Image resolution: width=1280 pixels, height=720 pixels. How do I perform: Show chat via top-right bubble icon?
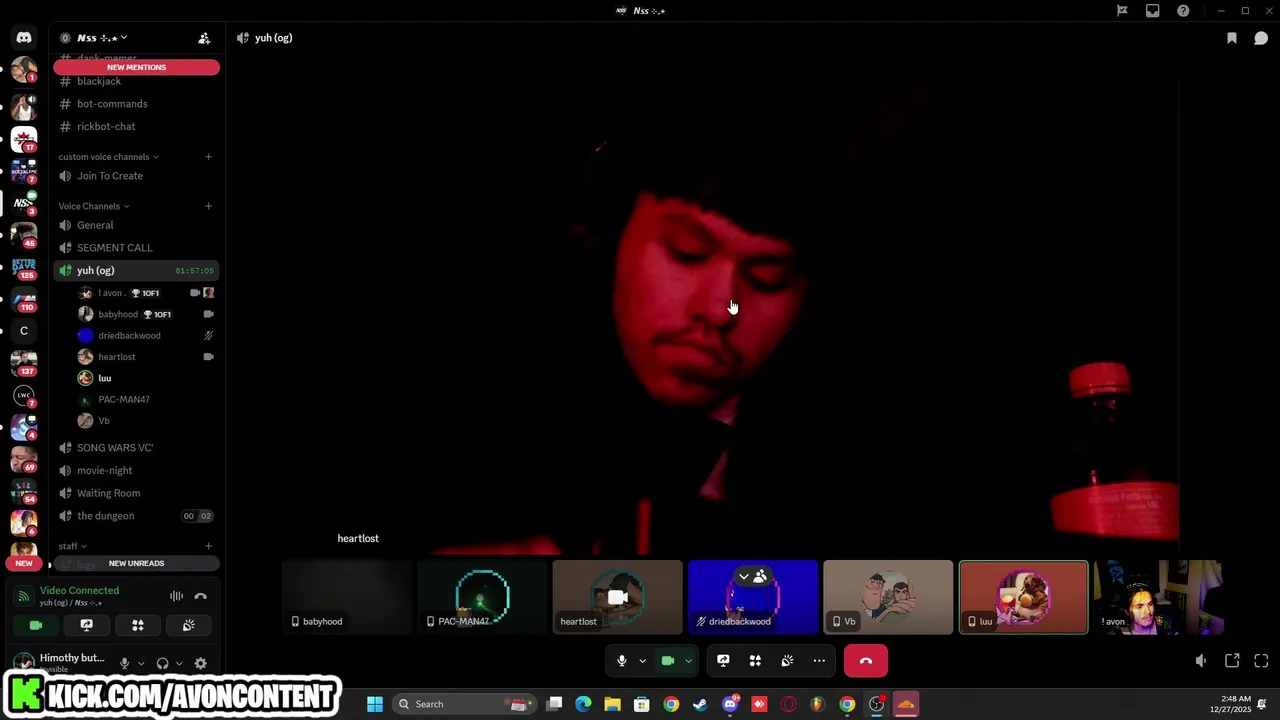coord(1261,38)
